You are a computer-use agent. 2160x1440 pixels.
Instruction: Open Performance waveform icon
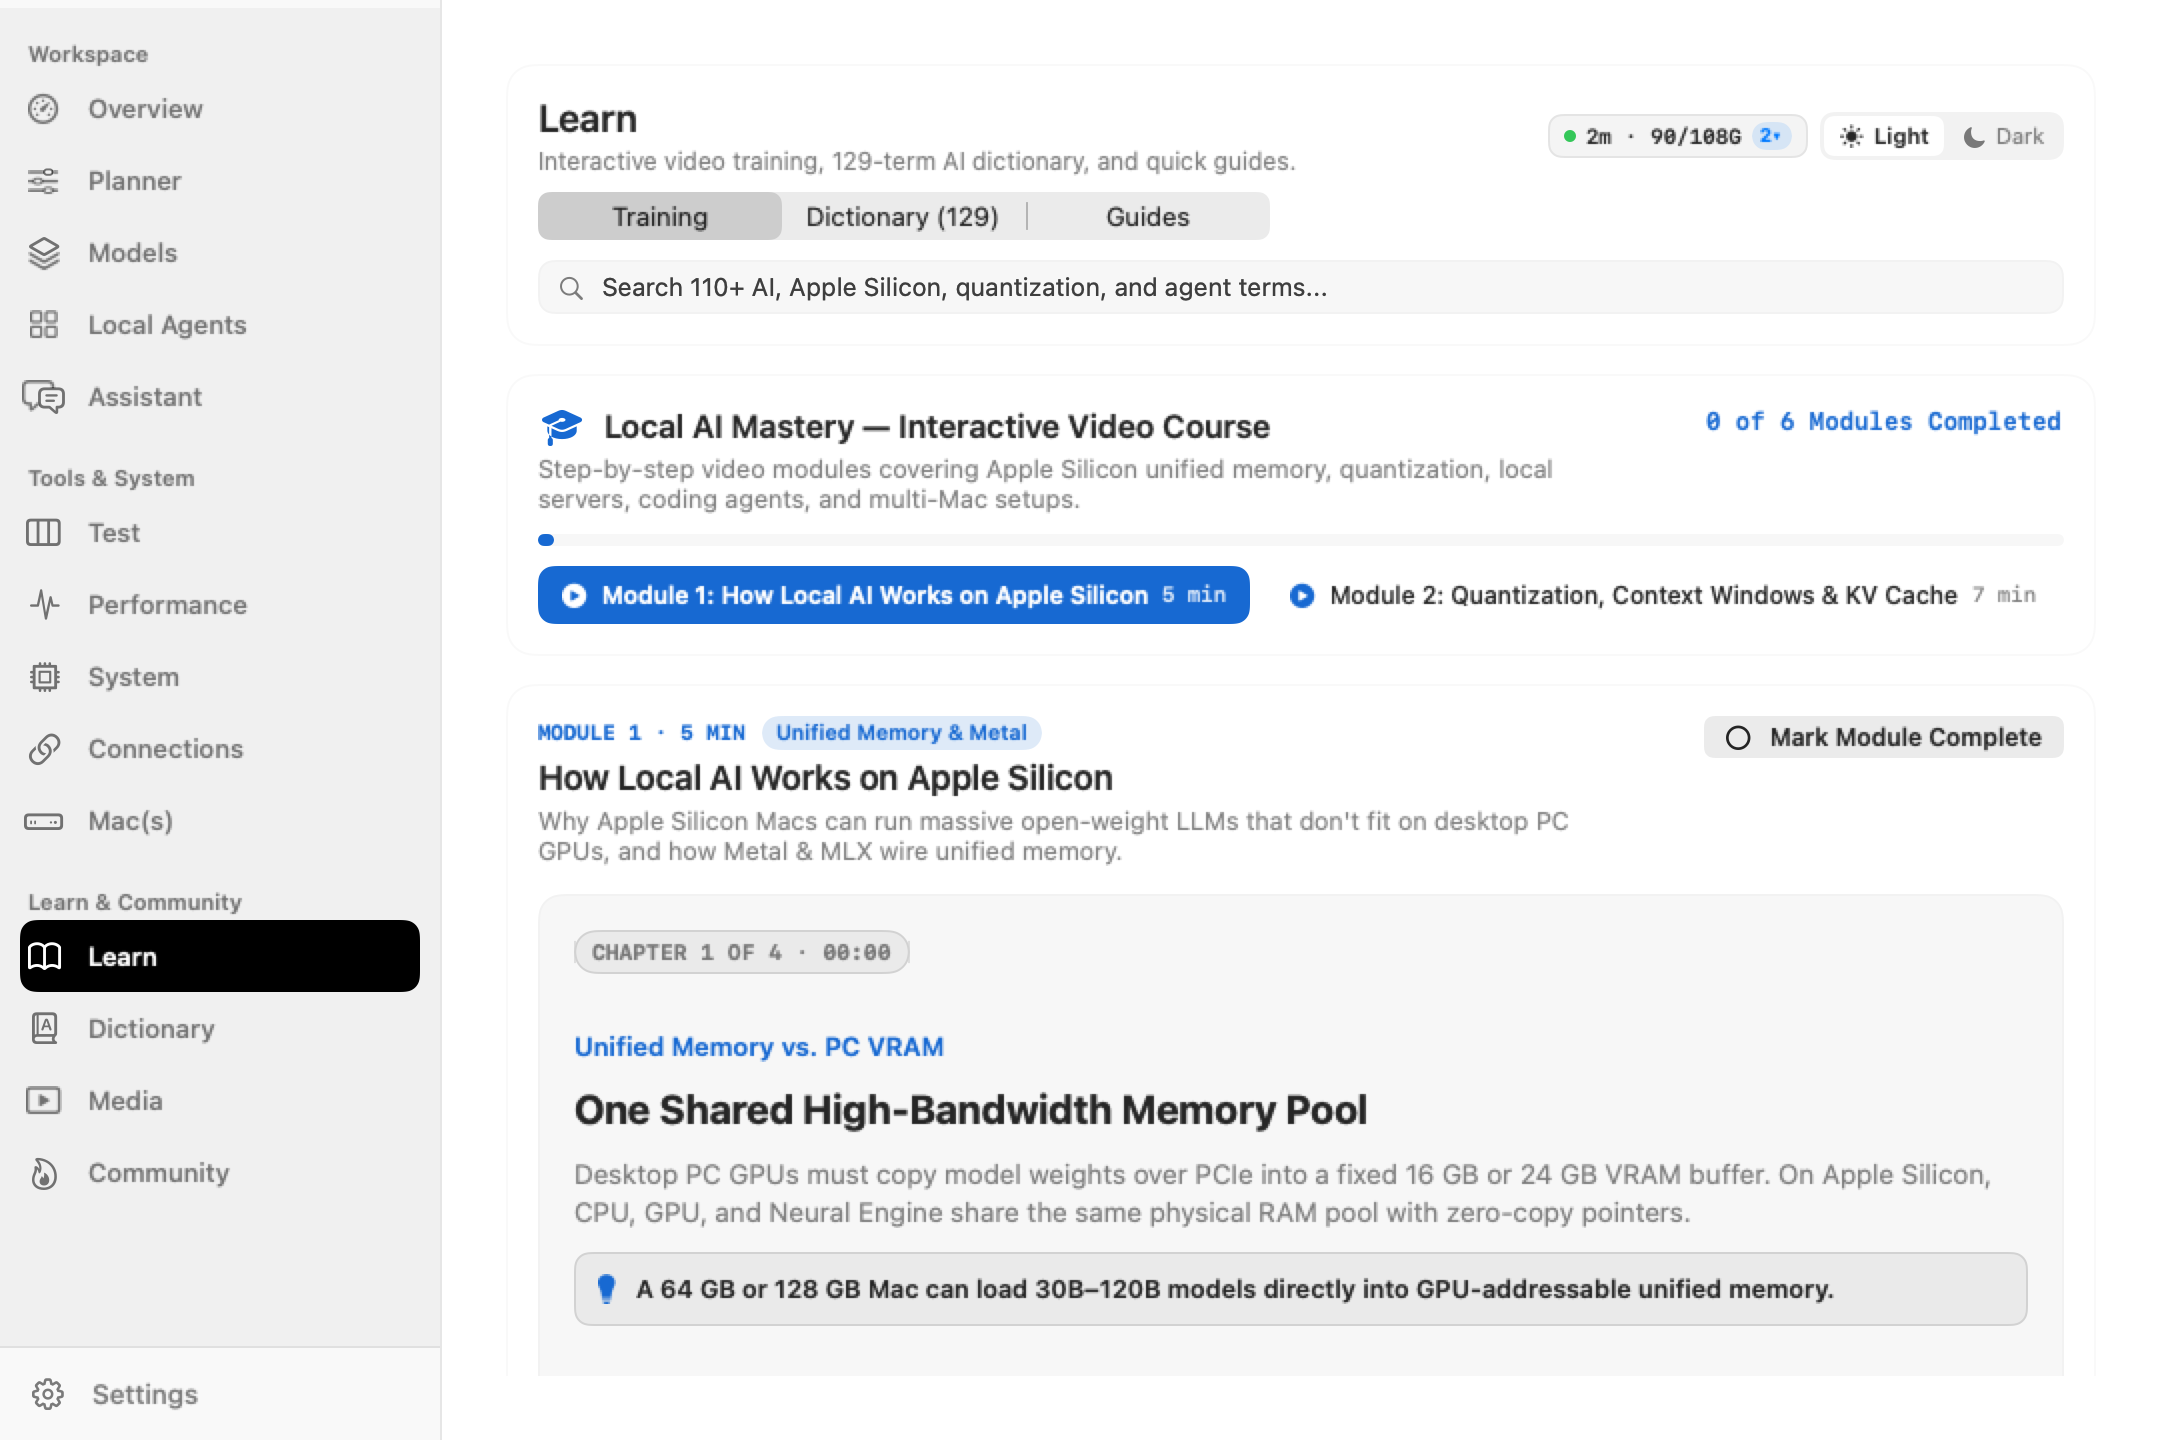(x=44, y=605)
